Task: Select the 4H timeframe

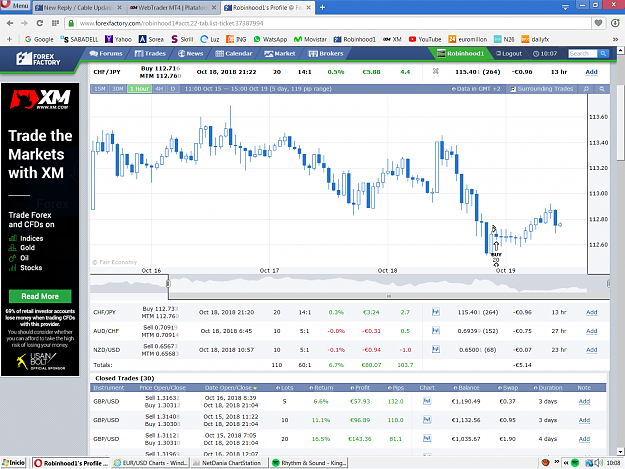Action: (x=159, y=89)
